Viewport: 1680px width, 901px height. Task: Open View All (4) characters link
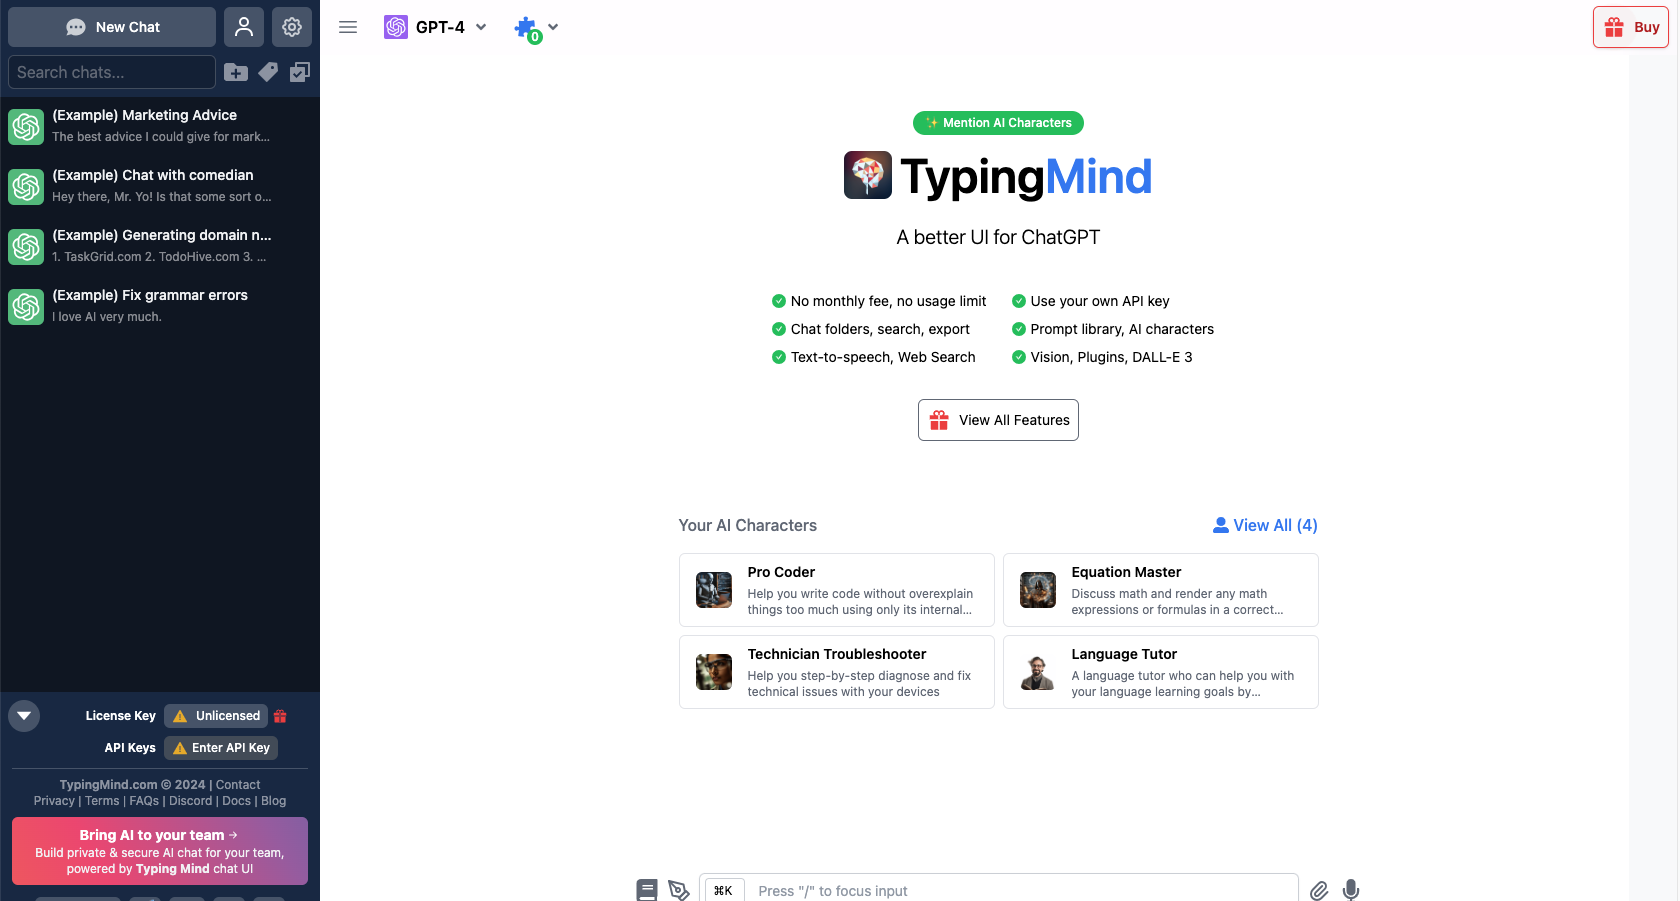point(1265,525)
